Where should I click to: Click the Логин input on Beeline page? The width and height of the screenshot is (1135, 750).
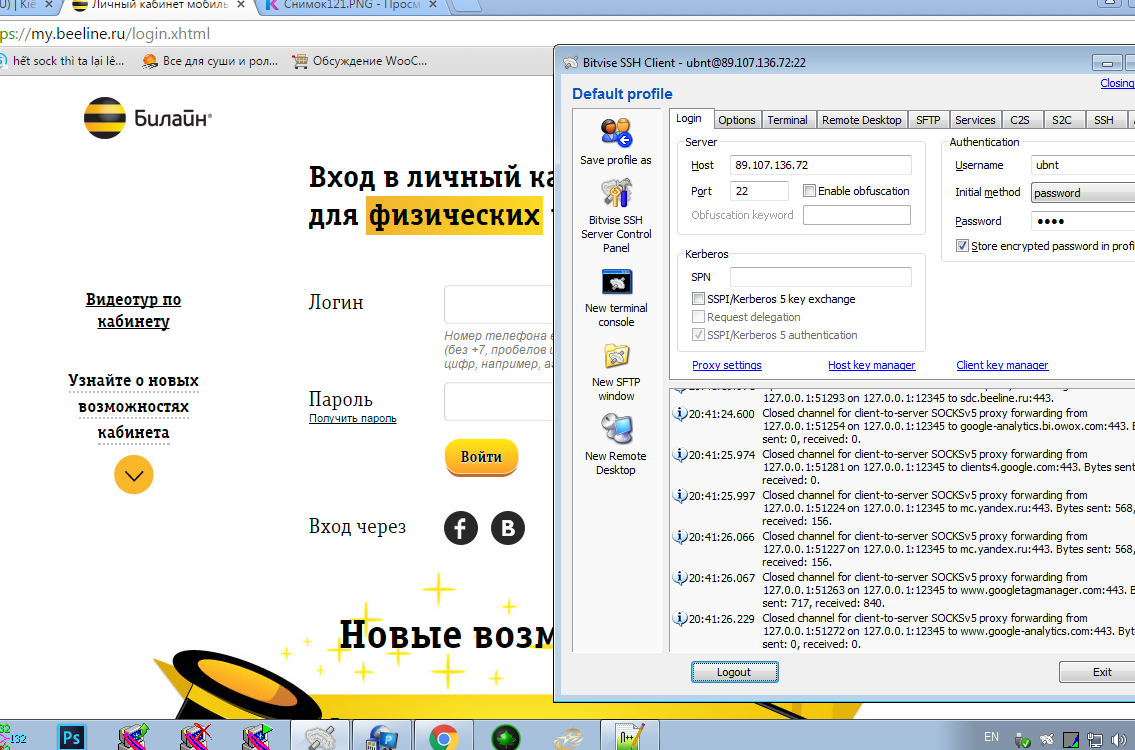499,304
